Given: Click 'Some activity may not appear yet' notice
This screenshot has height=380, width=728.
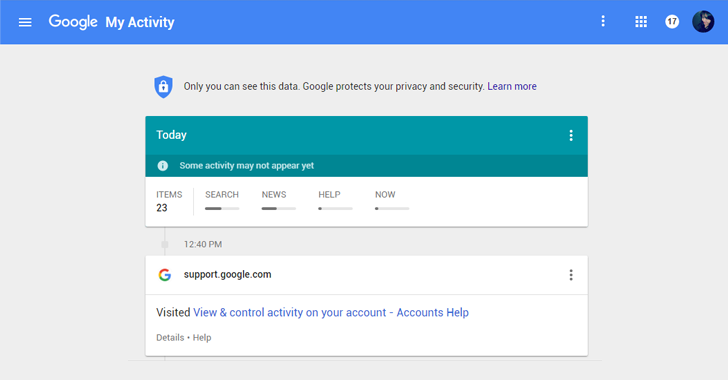Looking at the screenshot, I should pos(247,166).
